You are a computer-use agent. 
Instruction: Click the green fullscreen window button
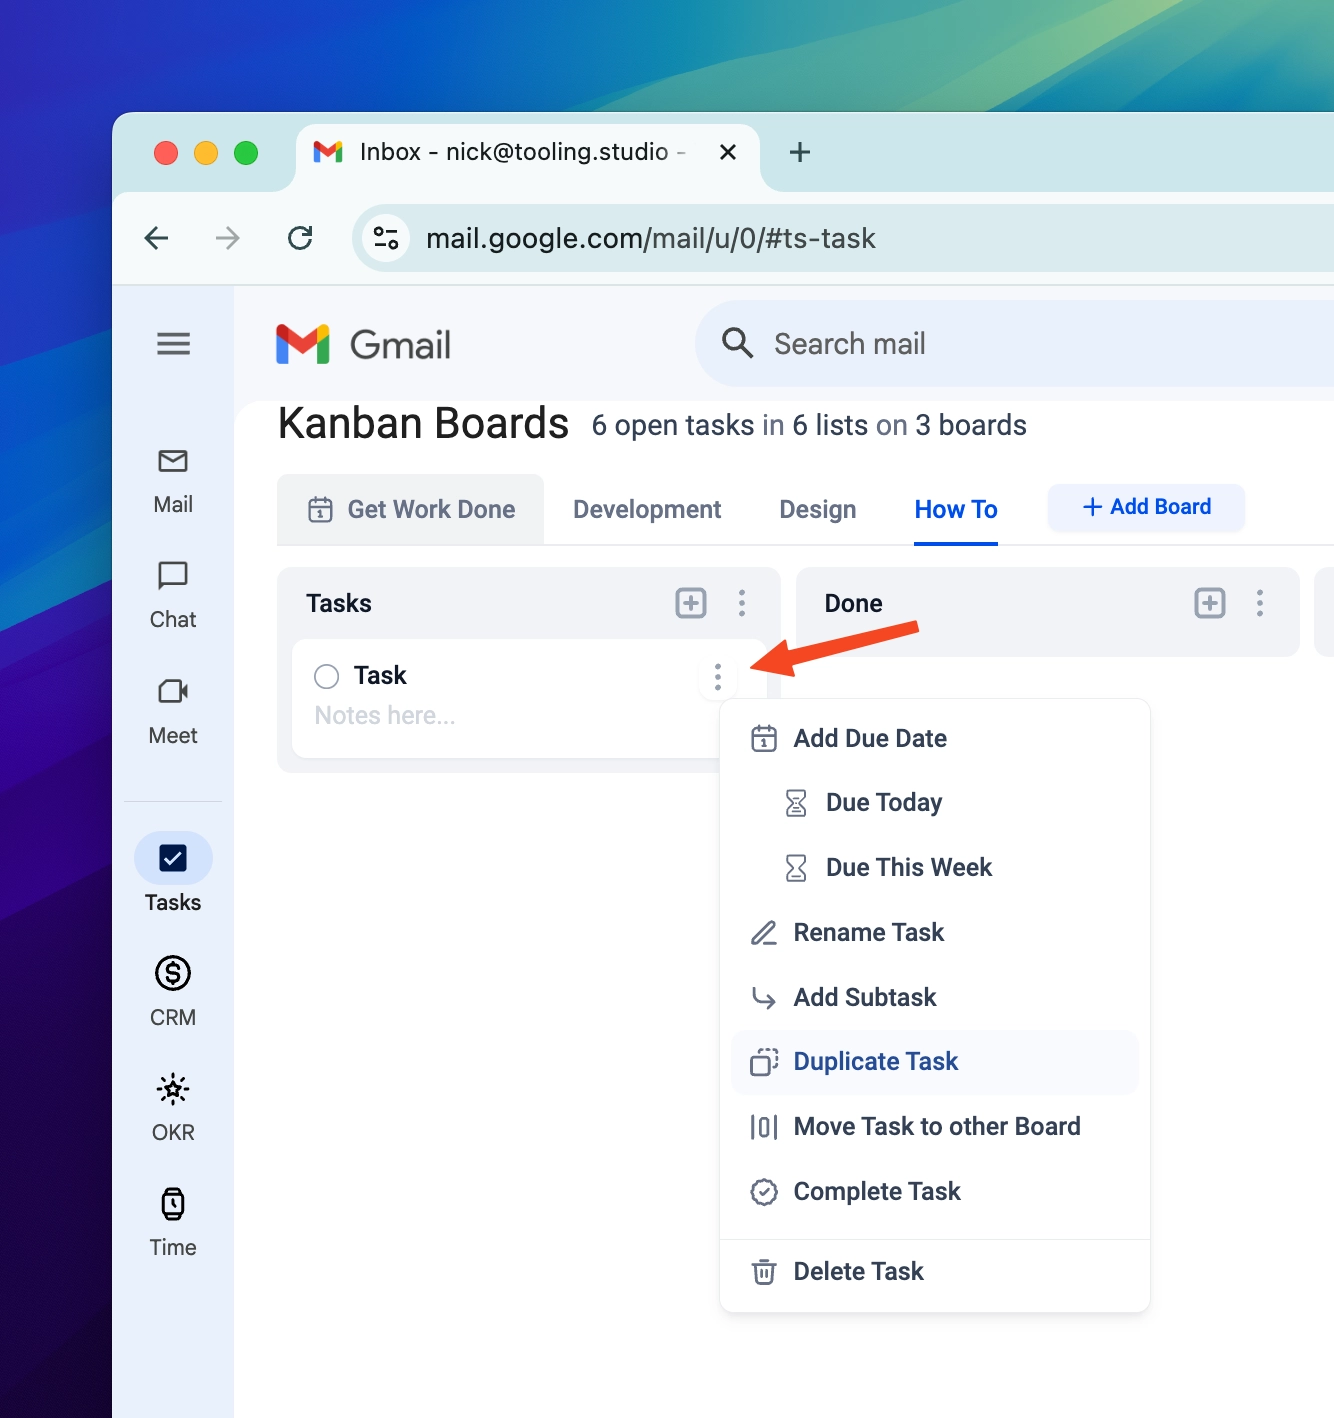pos(246,152)
